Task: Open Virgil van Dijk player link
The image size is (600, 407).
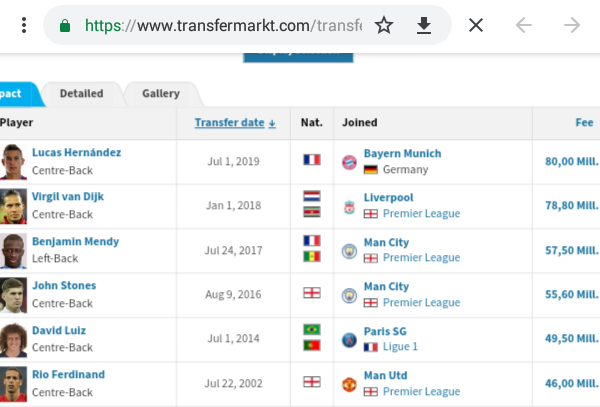Action: [68, 197]
